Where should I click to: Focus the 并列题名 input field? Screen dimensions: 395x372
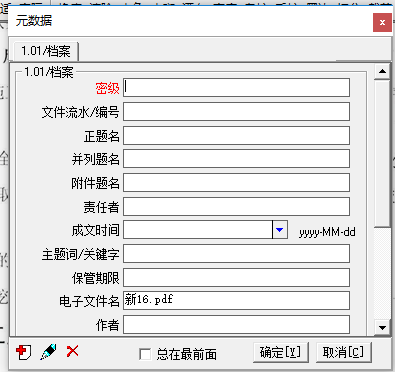tap(236, 159)
